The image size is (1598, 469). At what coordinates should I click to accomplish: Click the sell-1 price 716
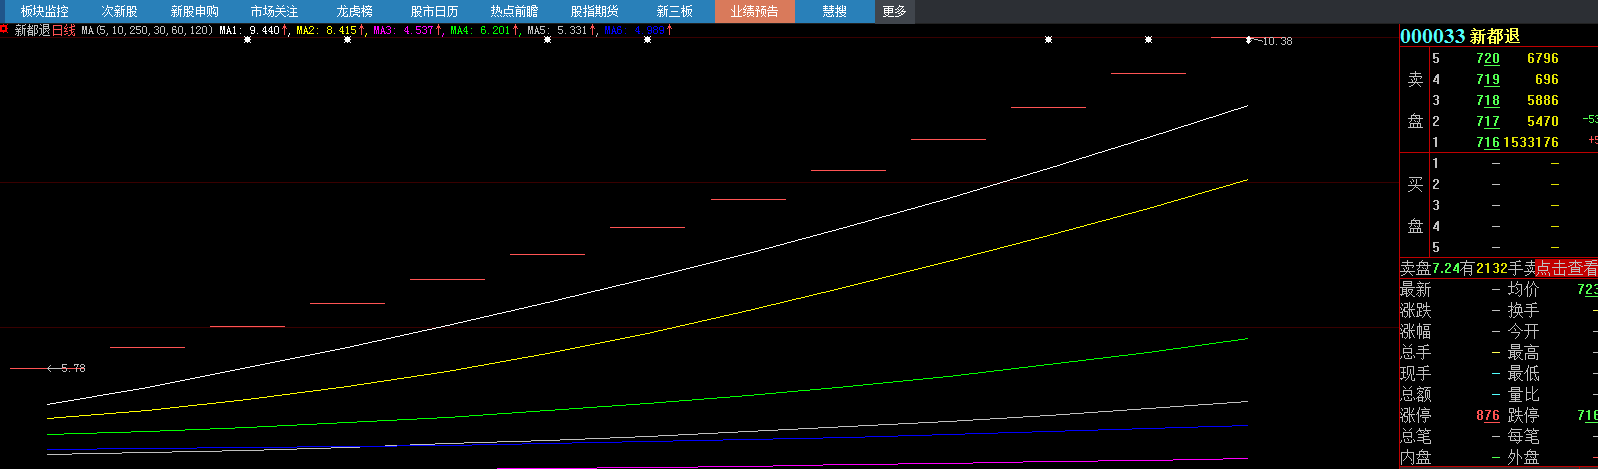point(1487,142)
